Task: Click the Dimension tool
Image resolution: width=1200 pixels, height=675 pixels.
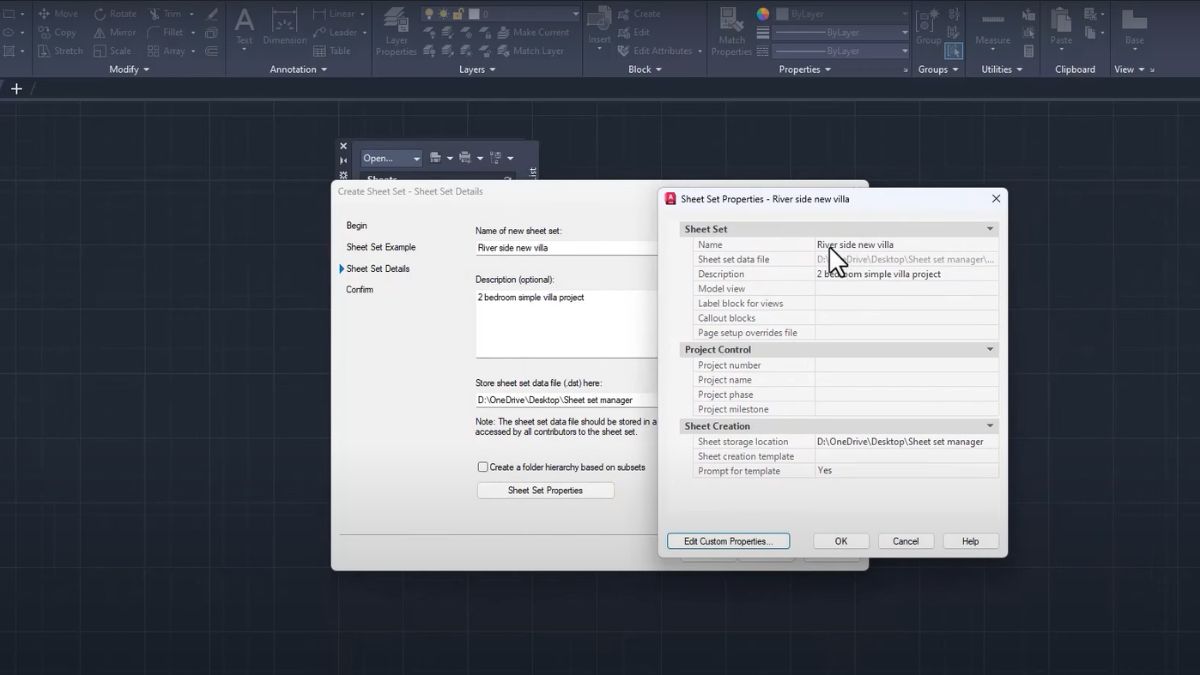Action: 284,28
